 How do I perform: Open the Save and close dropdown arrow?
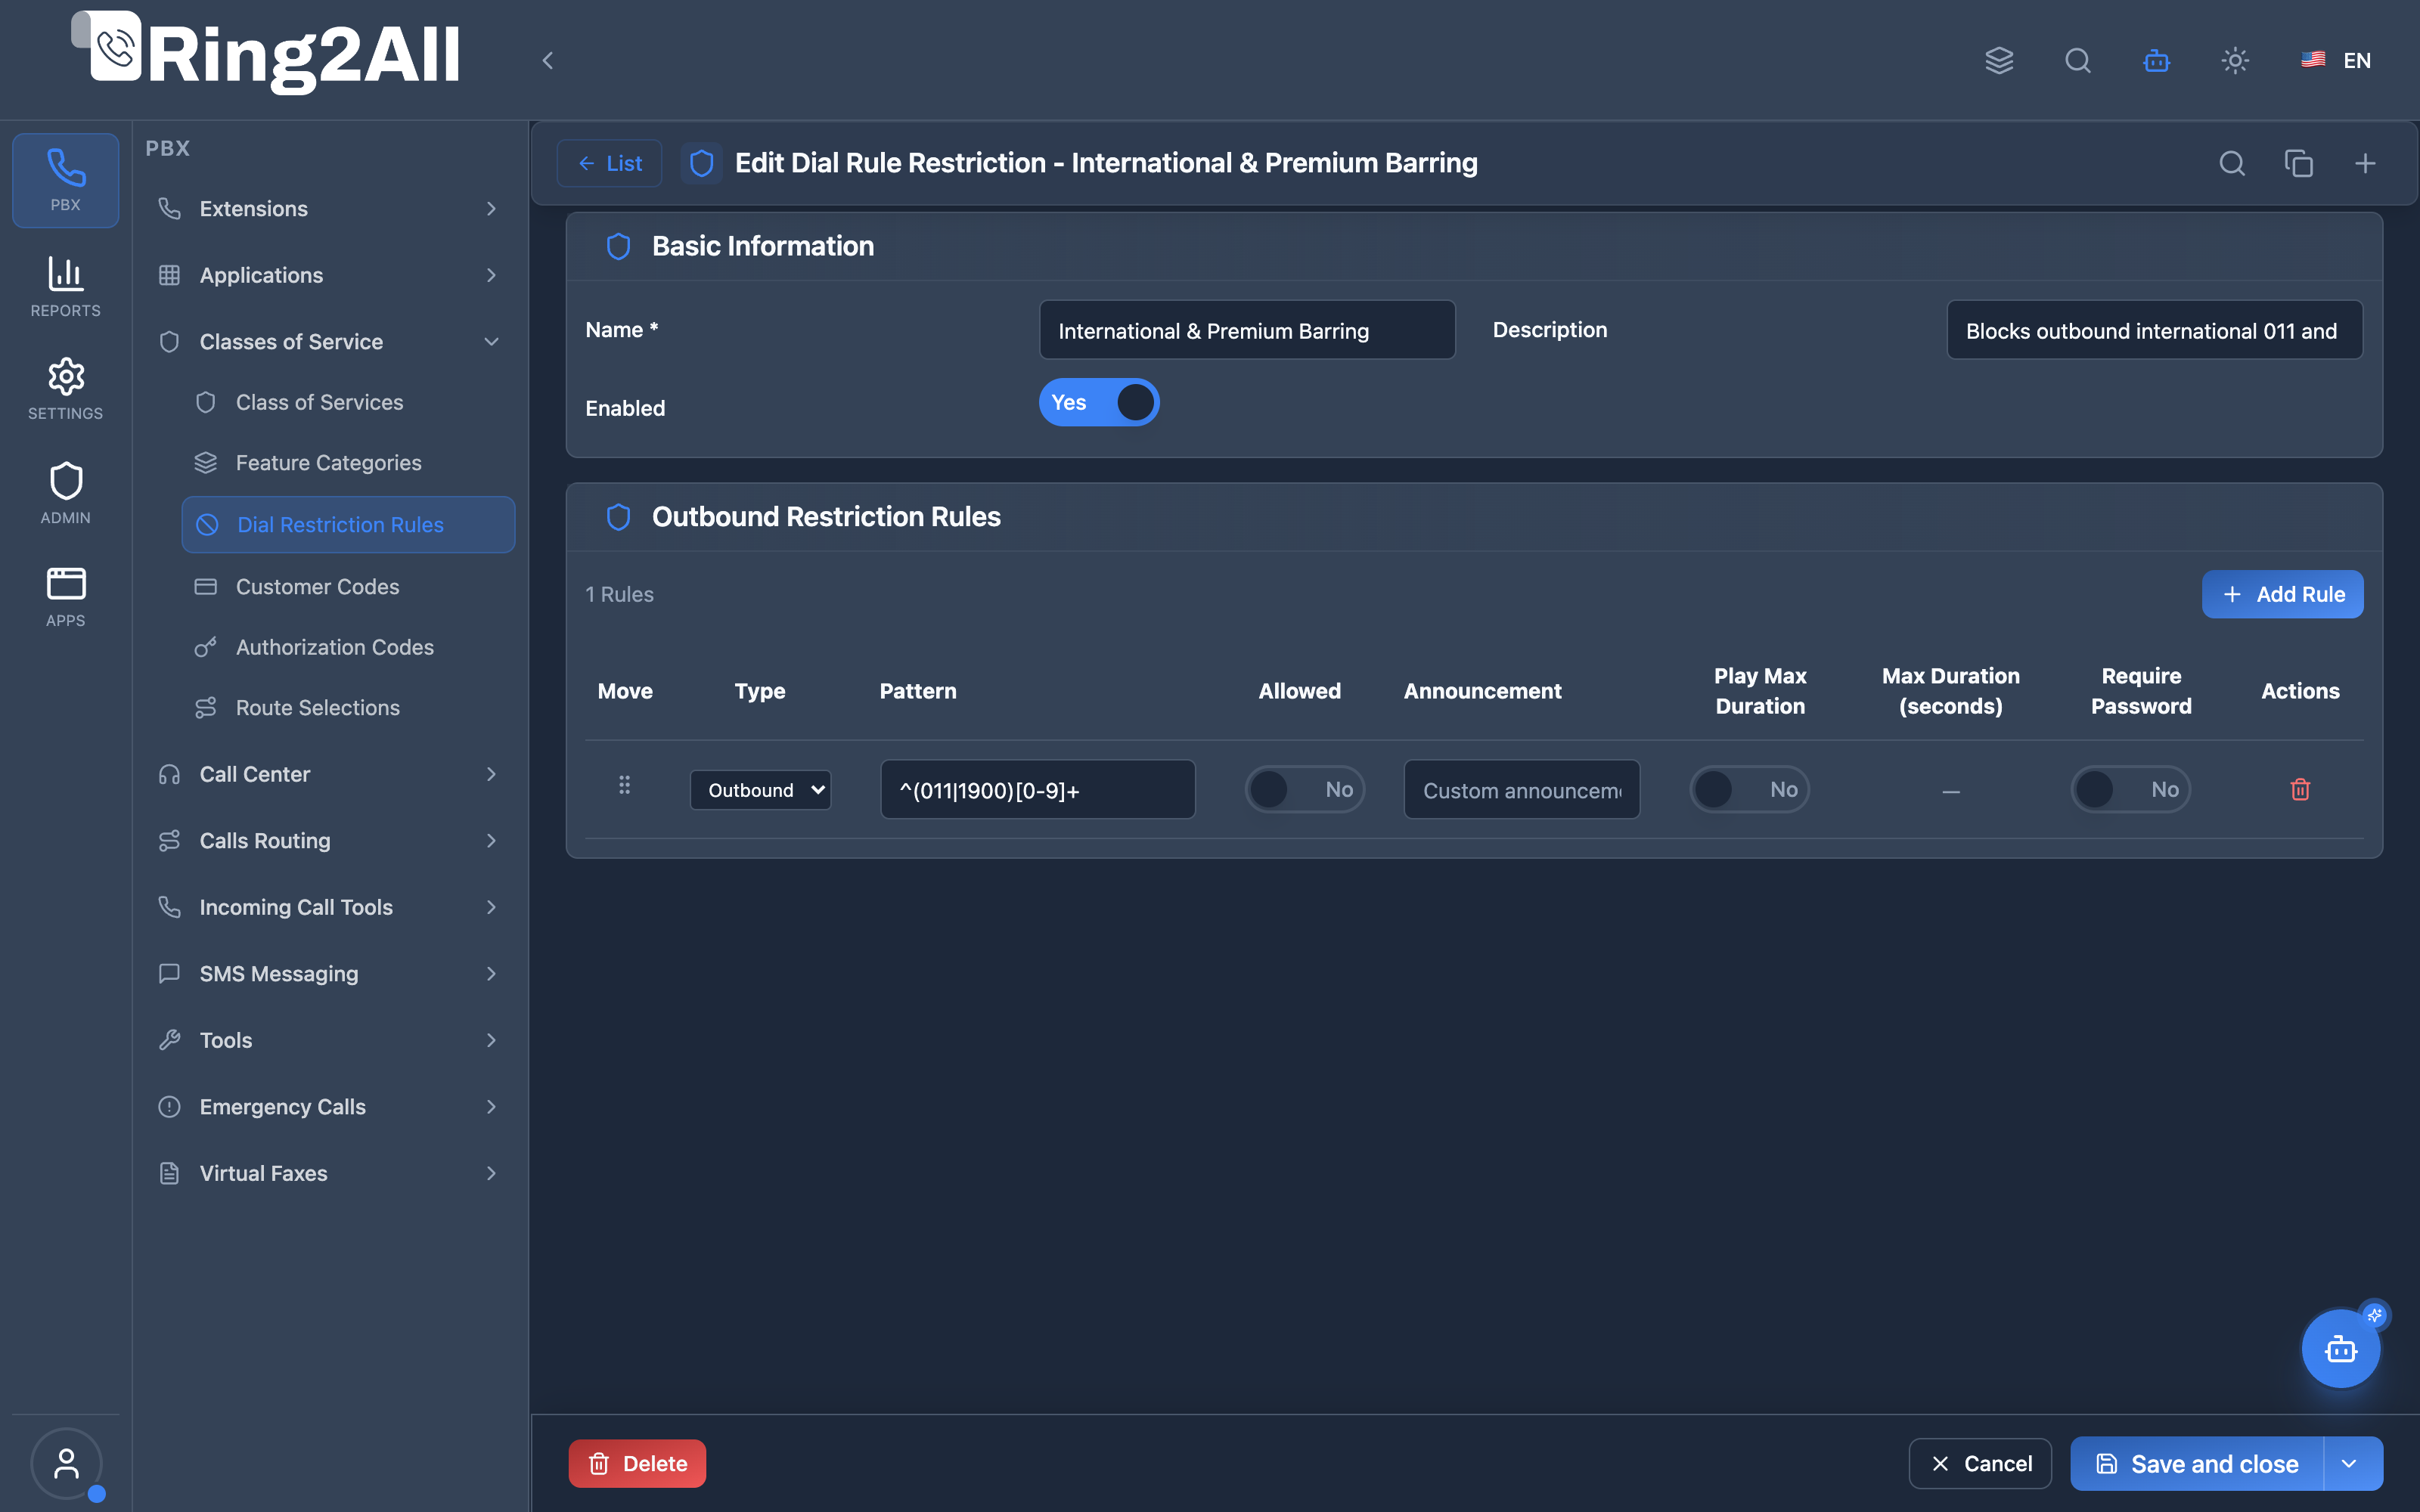[2349, 1463]
